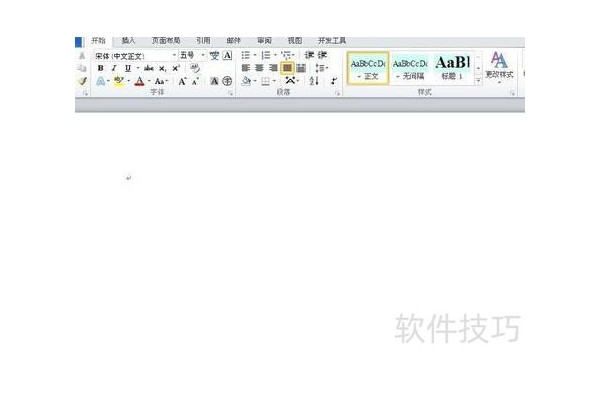Apply the yellow text highlight color

[119, 81]
